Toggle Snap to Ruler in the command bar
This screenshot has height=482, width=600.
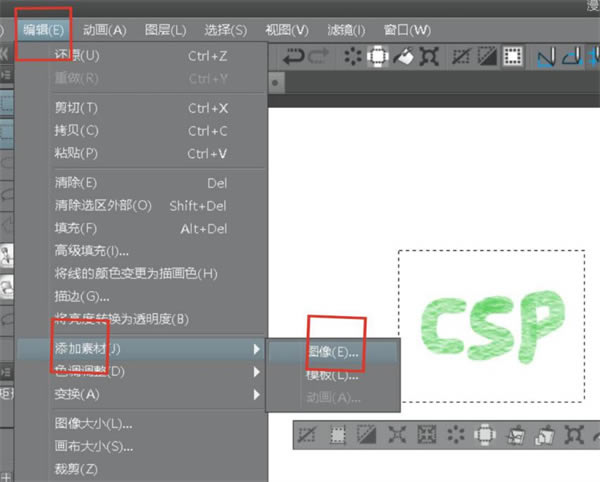point(546,57)
